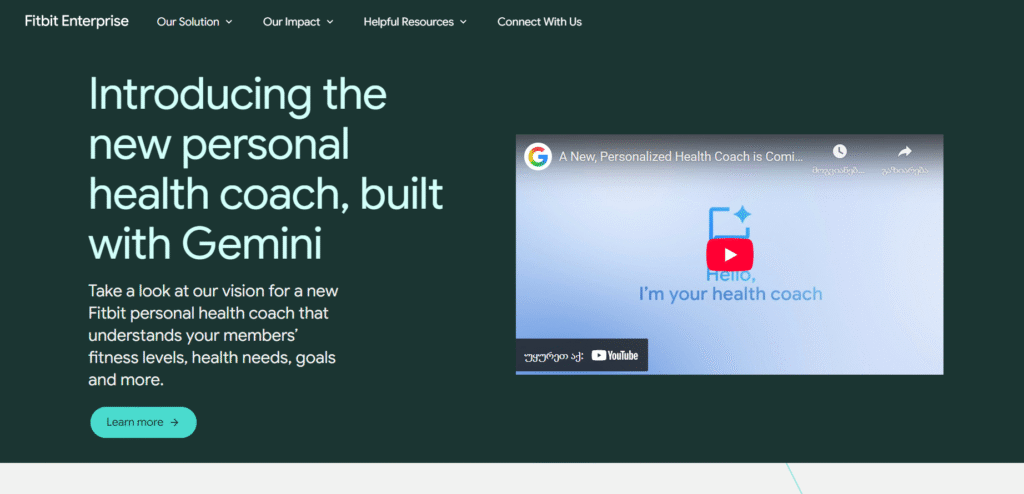Image resolution: width=1024 pixels, height=494 pixels.
Task: Click the Georgian 'watch on' text beside YouTube logo
Action: [x=552, y=355]
